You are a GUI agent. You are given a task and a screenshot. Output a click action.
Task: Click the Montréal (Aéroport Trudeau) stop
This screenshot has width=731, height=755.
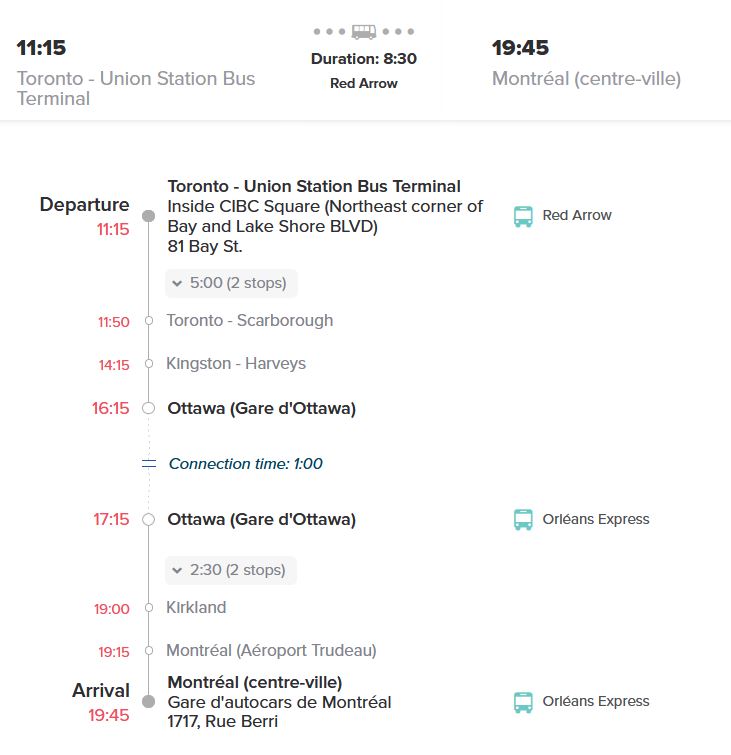pos(271,651)
